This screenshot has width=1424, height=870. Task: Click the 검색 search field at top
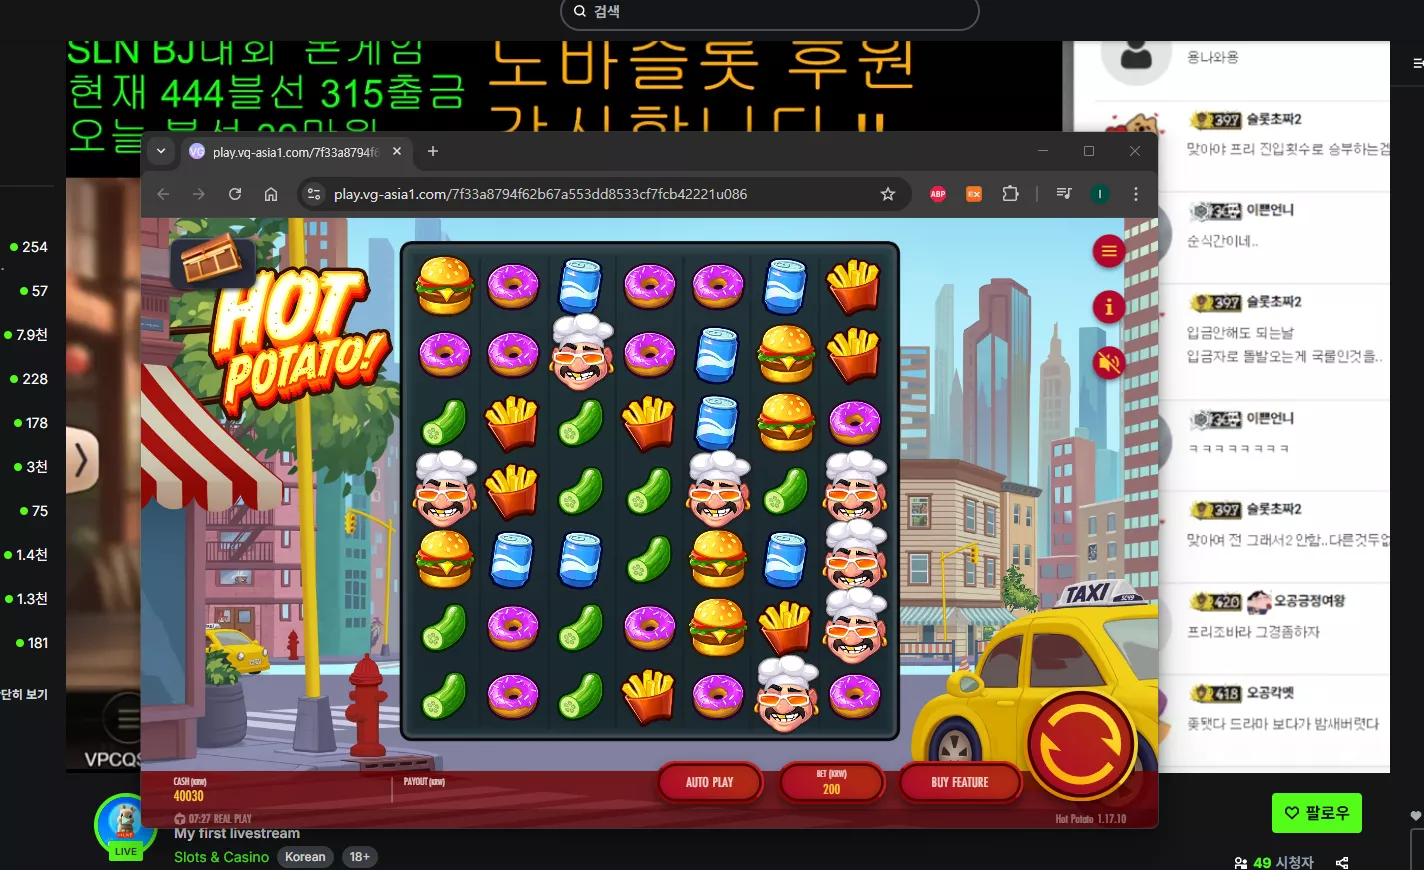(x=770, y=12)
